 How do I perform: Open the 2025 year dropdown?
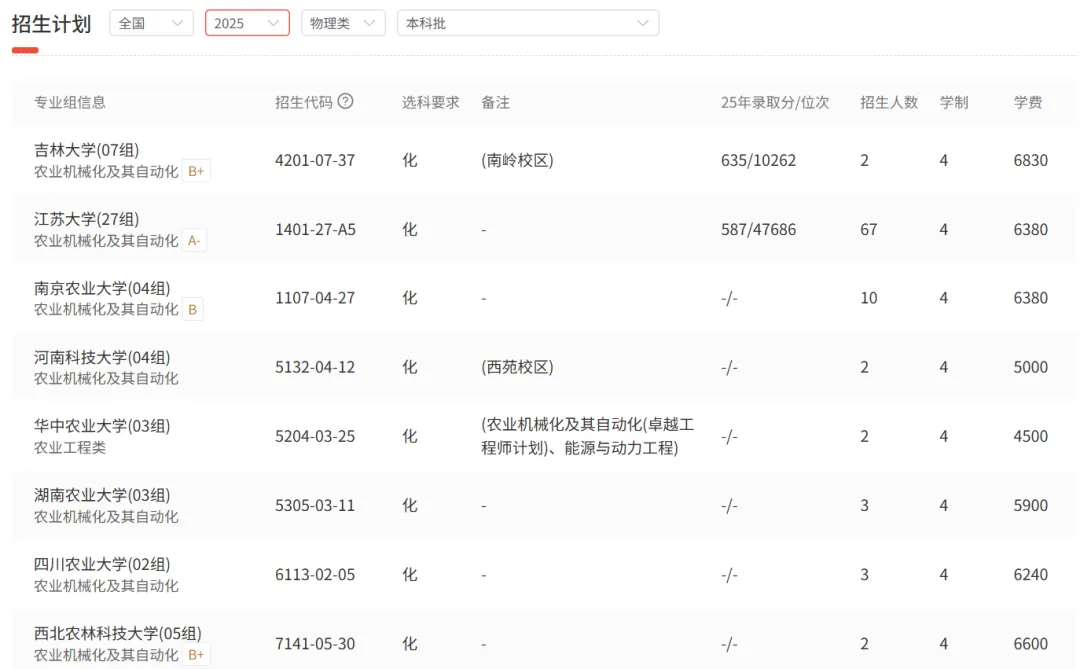click(x=247, y=23)
